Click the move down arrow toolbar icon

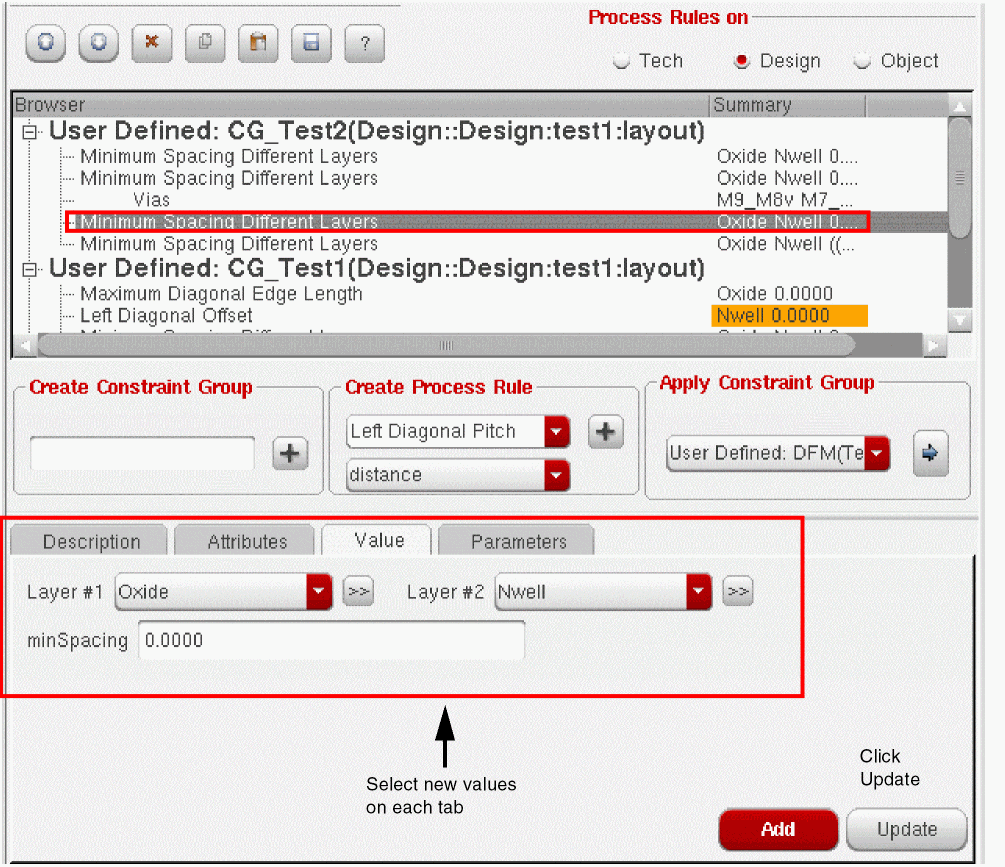[x=98, y=43]
